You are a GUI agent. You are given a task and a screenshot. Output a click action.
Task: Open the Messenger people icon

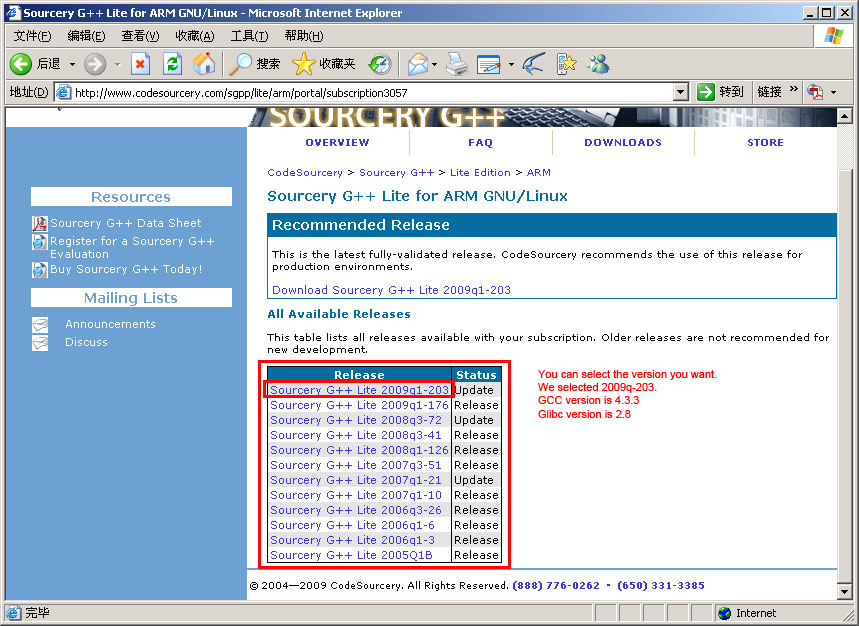point(599,64)
